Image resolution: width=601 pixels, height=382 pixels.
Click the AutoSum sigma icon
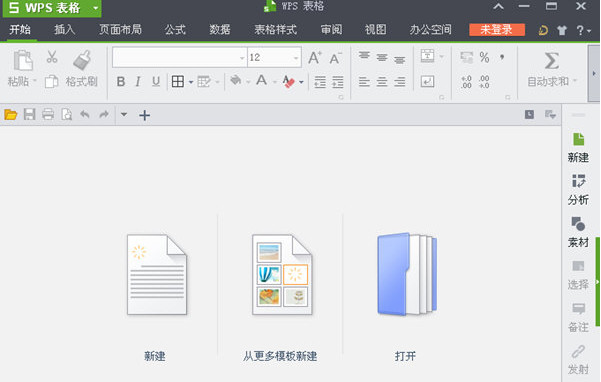[552, 61]
